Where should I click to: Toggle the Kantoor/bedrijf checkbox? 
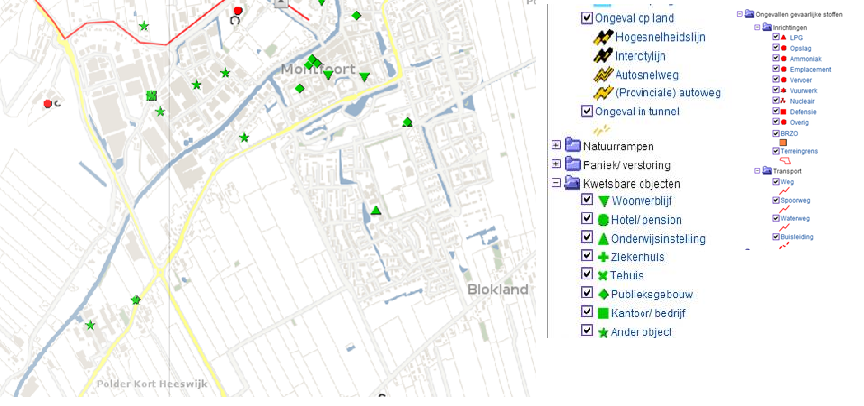(x=587, y=312)
